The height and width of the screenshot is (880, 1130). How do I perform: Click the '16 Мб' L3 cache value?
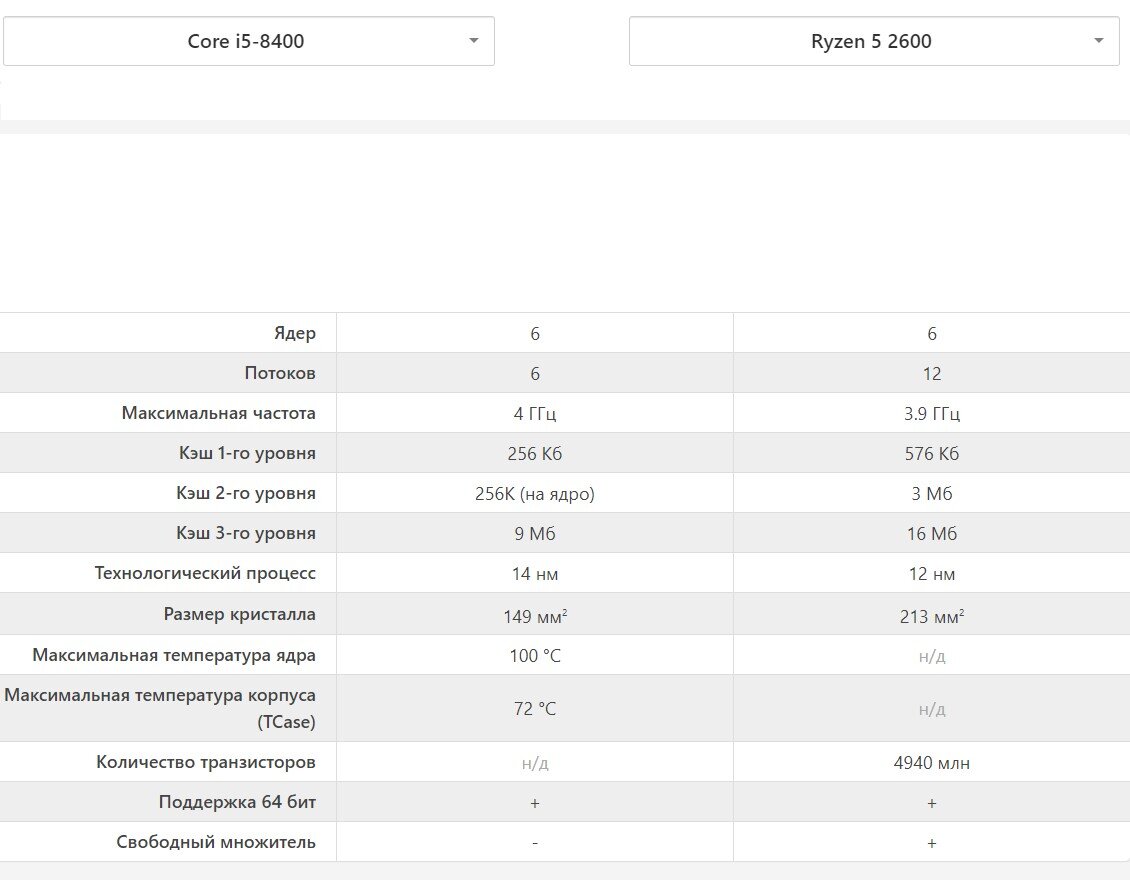tap(932, 533)
